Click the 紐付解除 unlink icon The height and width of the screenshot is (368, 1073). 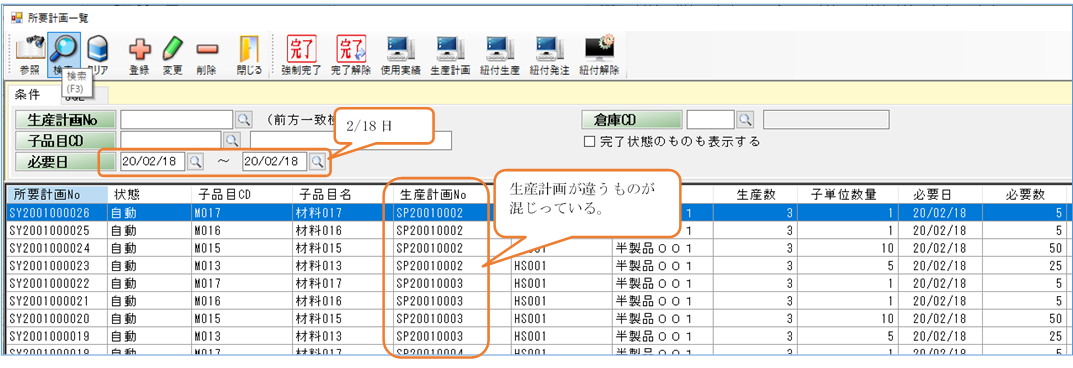coord(599,54)
